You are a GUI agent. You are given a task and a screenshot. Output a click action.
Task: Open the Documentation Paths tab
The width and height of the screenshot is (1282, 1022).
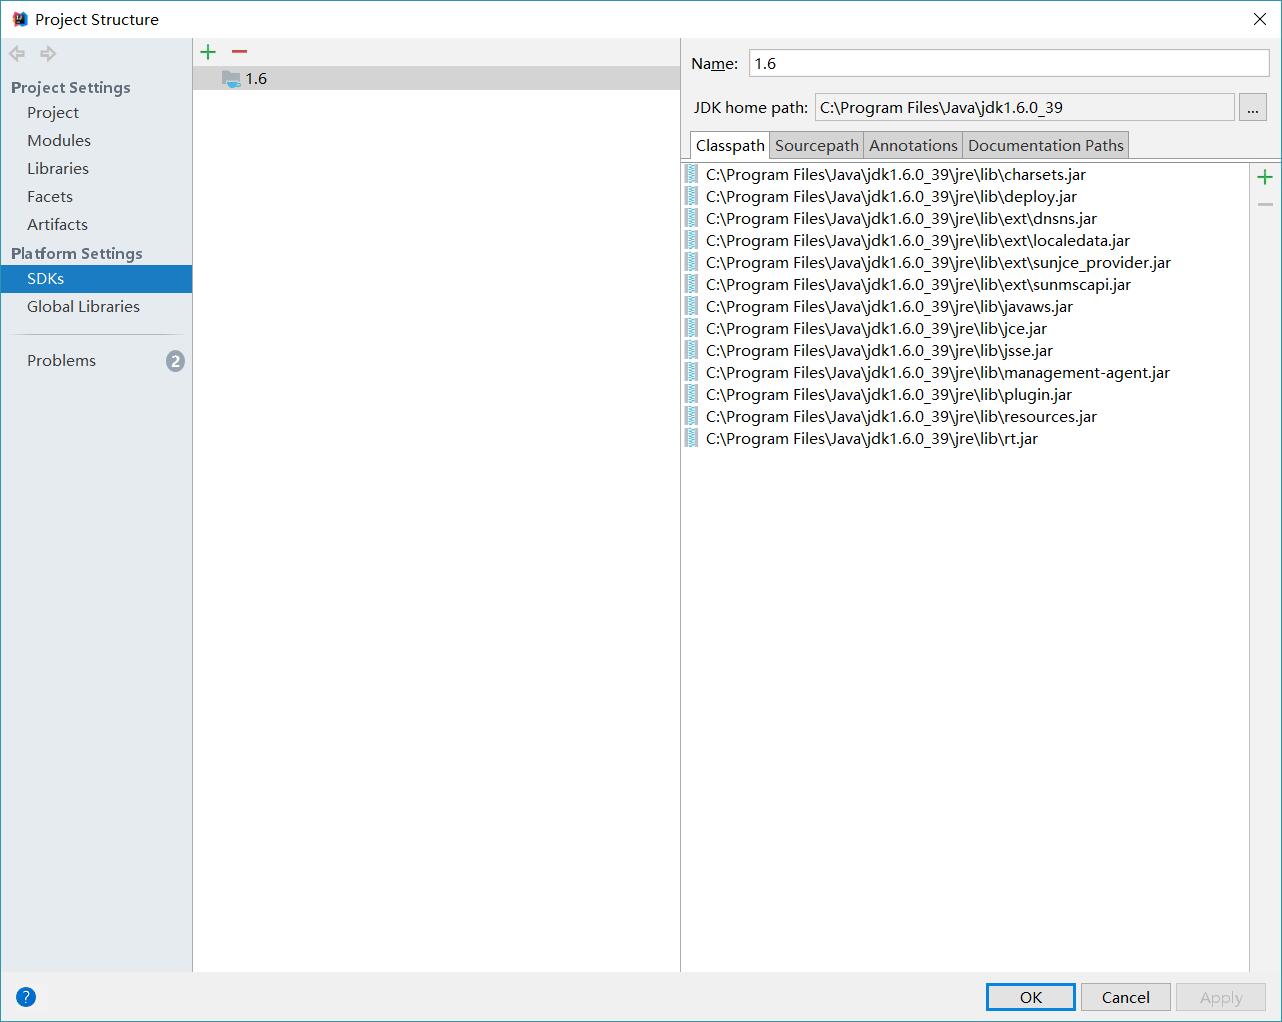1046,145
